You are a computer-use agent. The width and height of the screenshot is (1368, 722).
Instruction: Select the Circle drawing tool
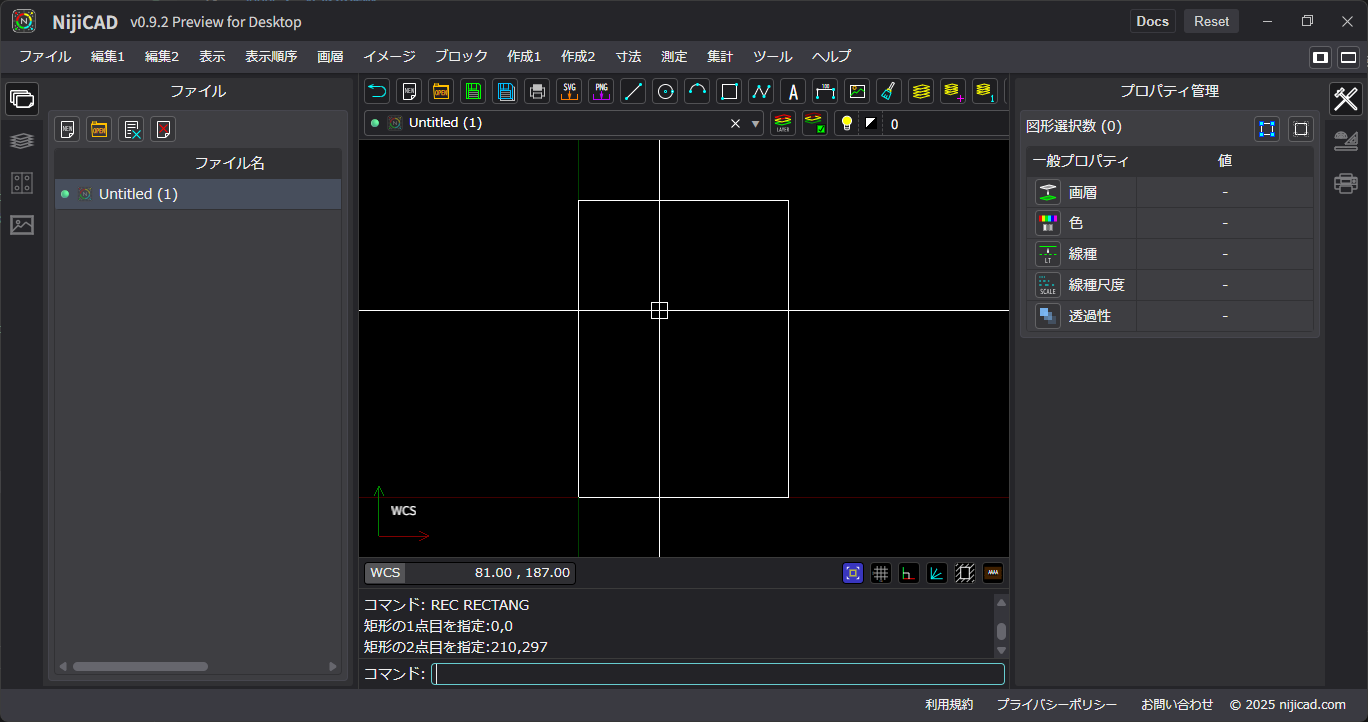tap(665, 92)
